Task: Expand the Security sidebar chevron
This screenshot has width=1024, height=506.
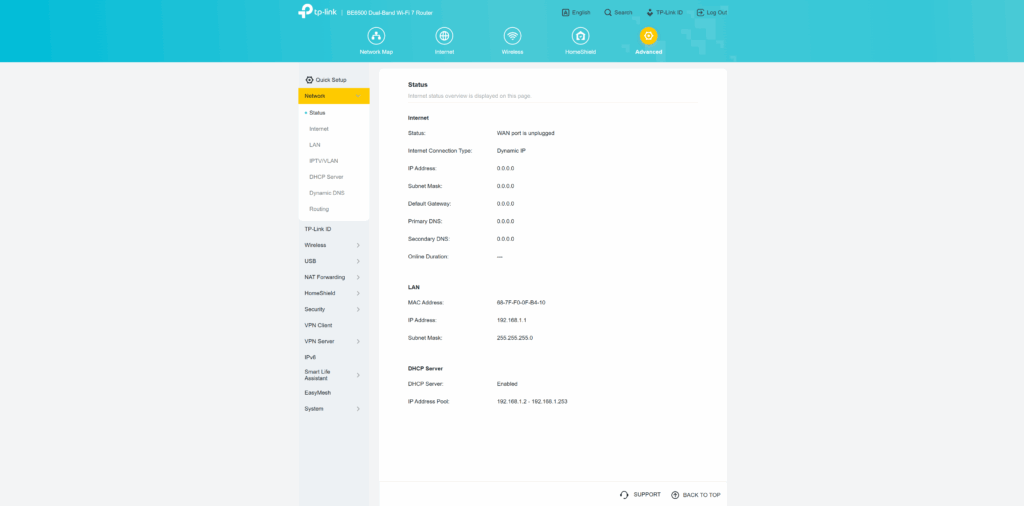Action: (358, 309)
